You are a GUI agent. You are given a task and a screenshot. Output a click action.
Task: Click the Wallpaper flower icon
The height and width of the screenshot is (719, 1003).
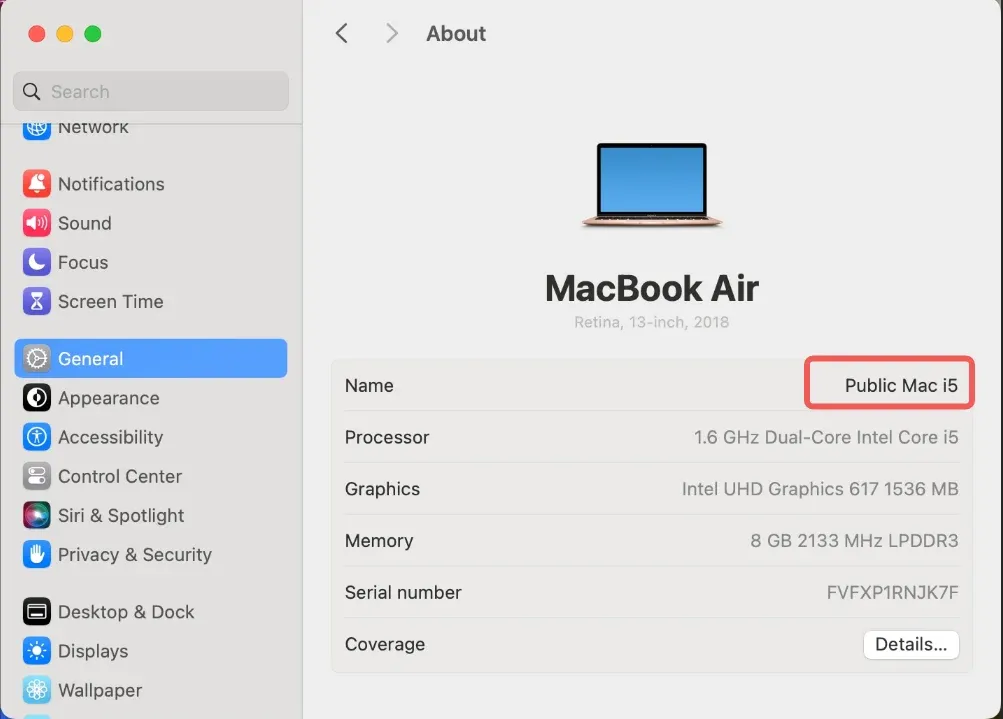tap(36, 690)
